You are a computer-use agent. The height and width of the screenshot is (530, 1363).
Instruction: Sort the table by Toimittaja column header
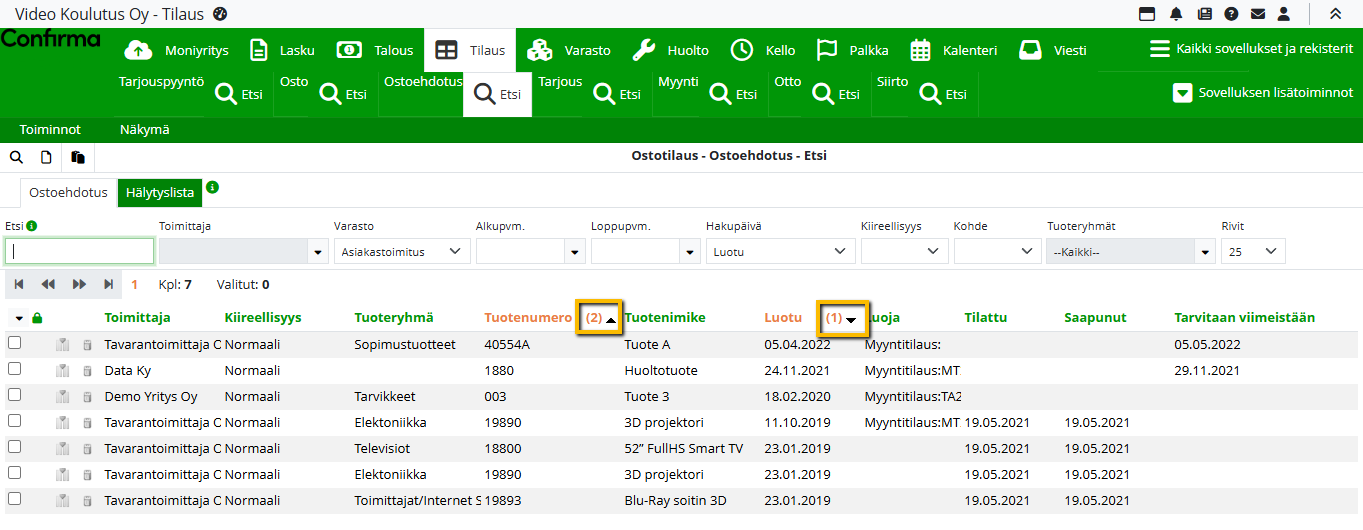pyautogui.click(x=137, y=318)
